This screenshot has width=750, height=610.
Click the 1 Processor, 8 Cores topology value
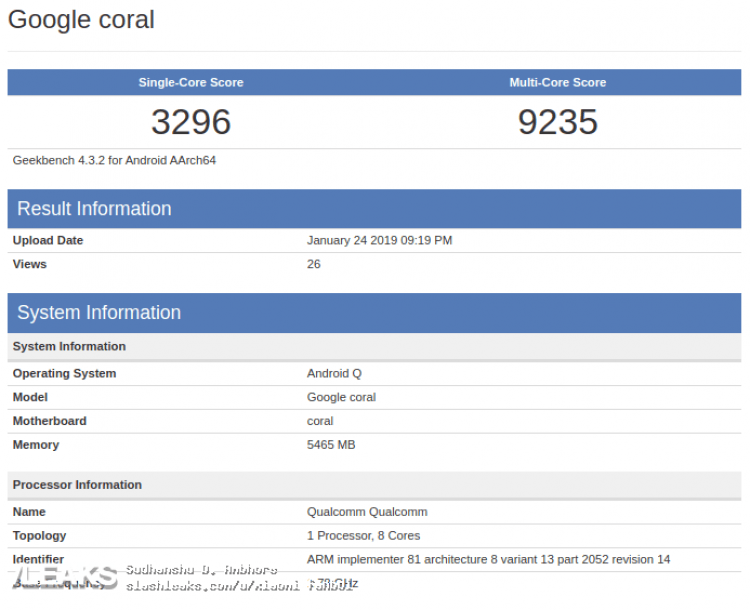point(363,536)
